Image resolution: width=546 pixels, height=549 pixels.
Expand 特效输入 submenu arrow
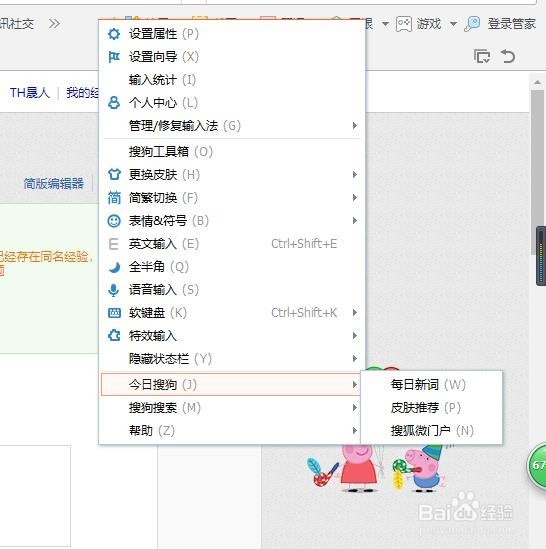point(354,335)
